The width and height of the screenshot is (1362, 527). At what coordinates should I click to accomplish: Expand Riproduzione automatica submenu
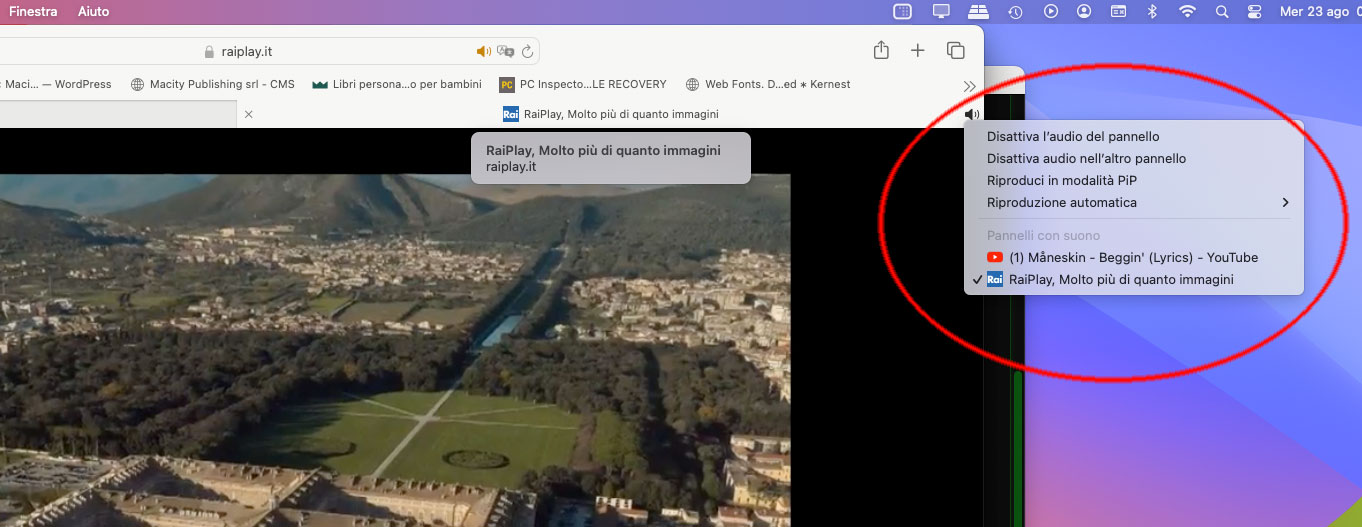pyautogui.click(x=1134, y=202)
